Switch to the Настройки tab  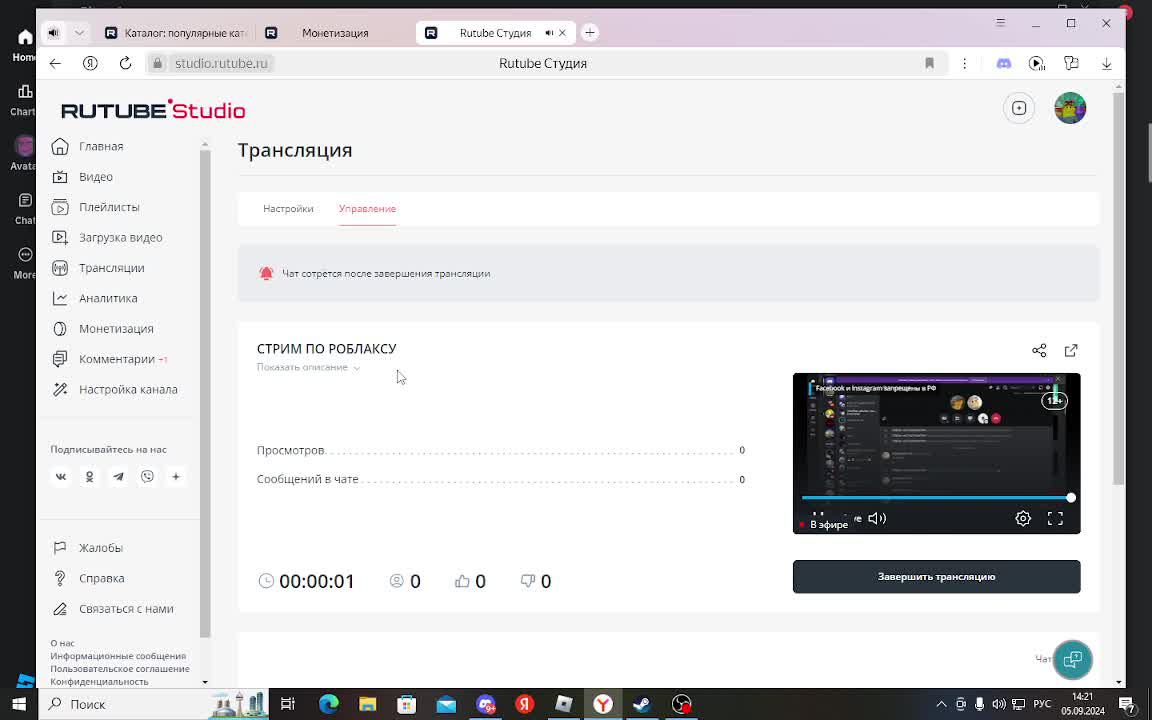(288, 209)
